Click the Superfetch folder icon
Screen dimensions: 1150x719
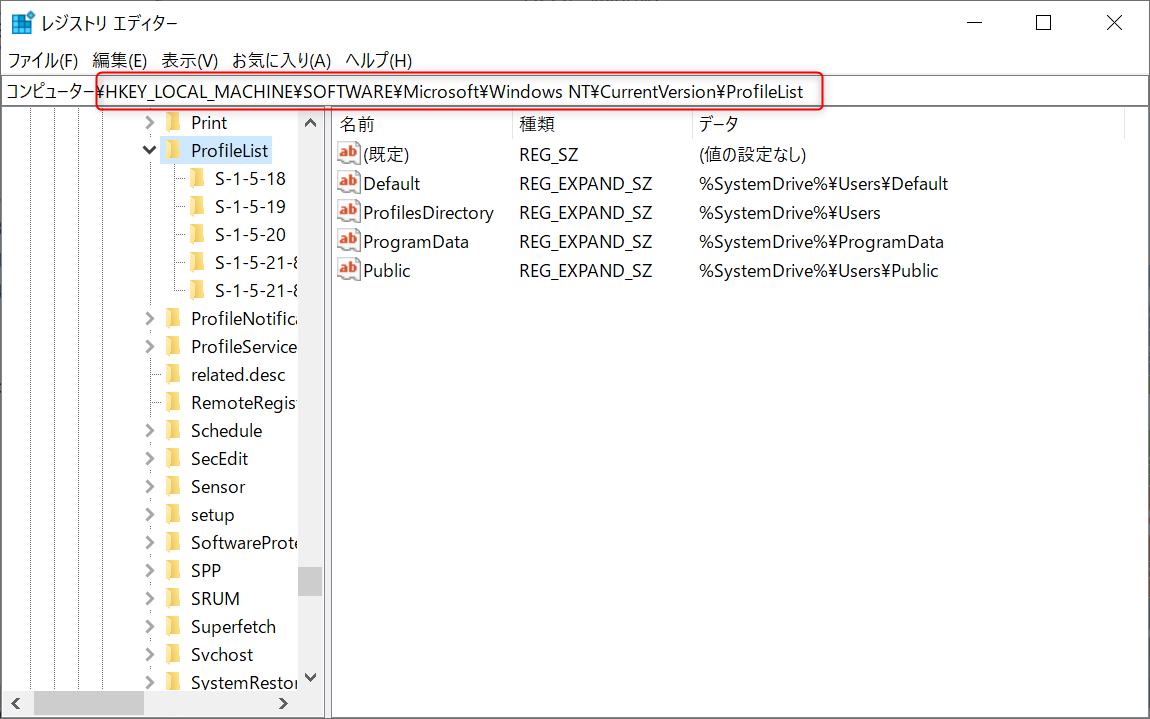(x=175, y=626)
